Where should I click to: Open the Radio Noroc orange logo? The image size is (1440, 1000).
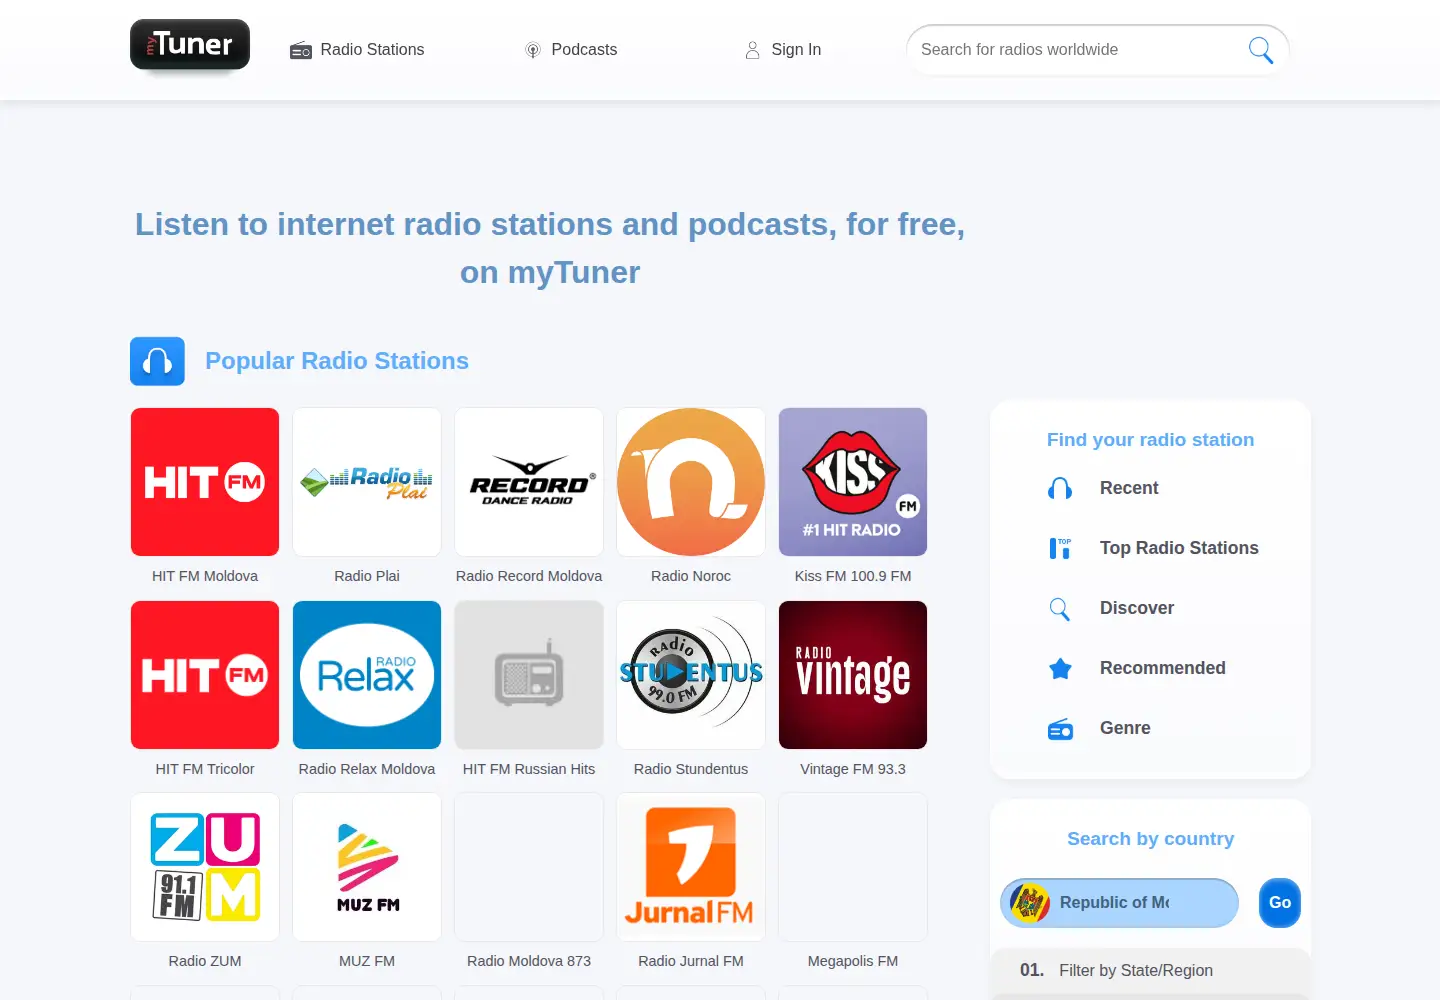[x=691, y=482]
